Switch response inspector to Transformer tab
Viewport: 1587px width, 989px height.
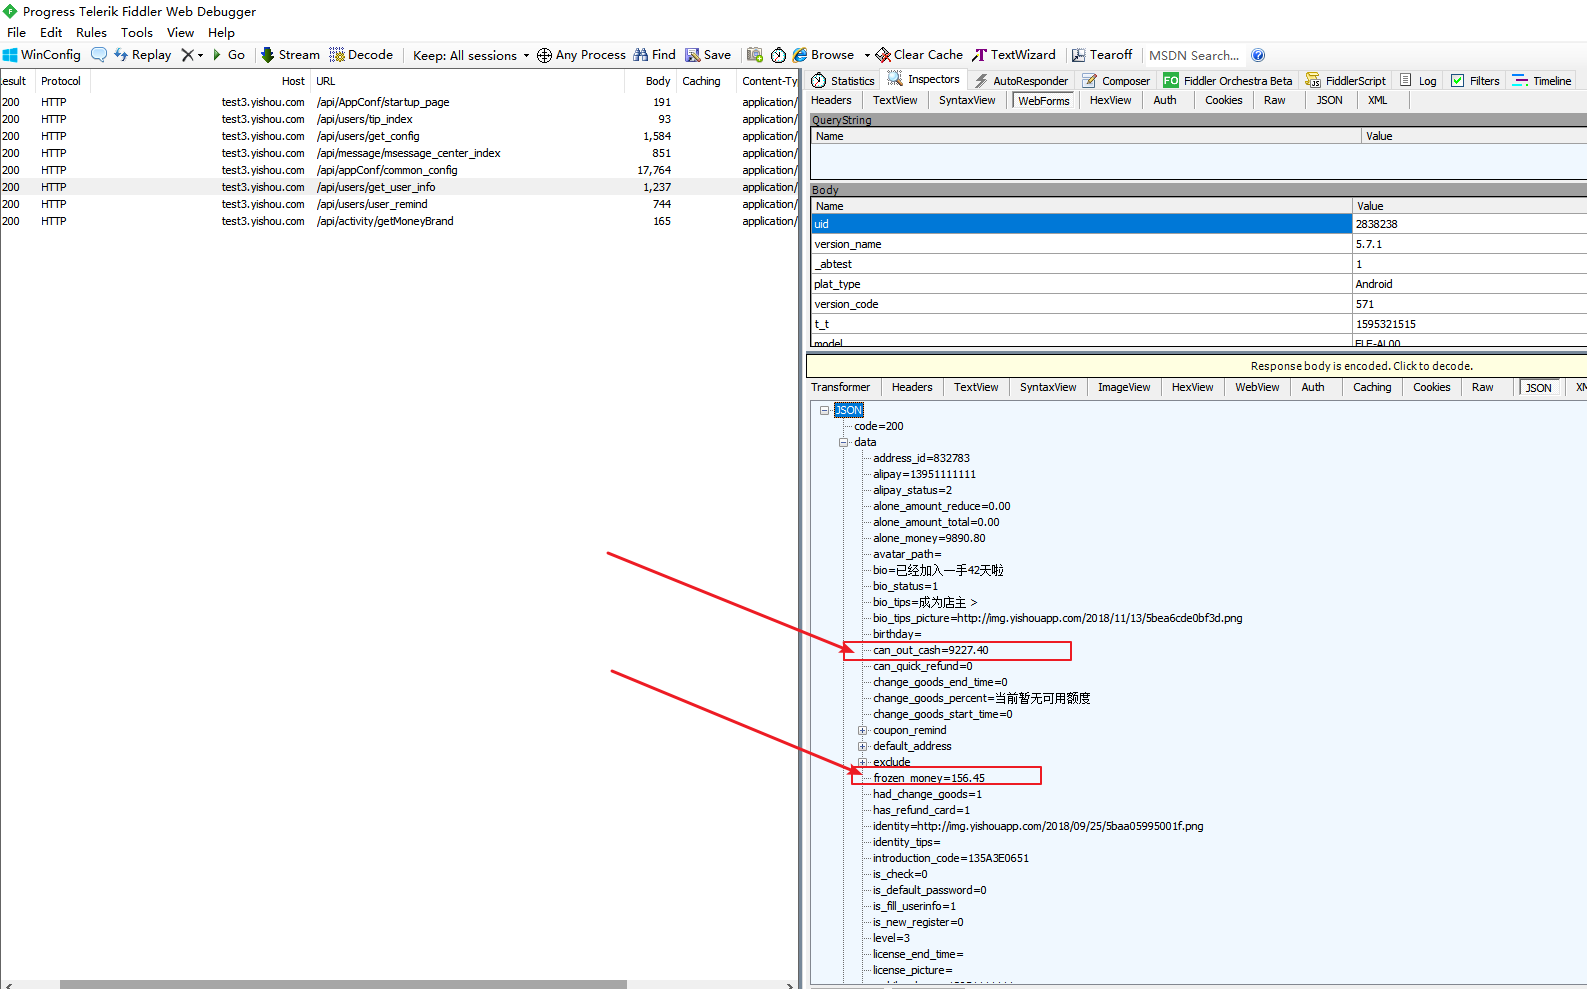[x=840, y=387]
